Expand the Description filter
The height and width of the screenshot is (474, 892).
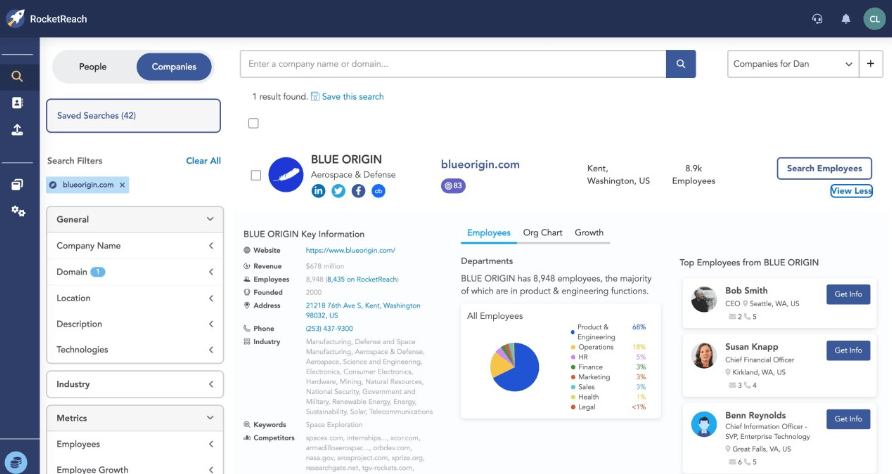pos(135,324)
